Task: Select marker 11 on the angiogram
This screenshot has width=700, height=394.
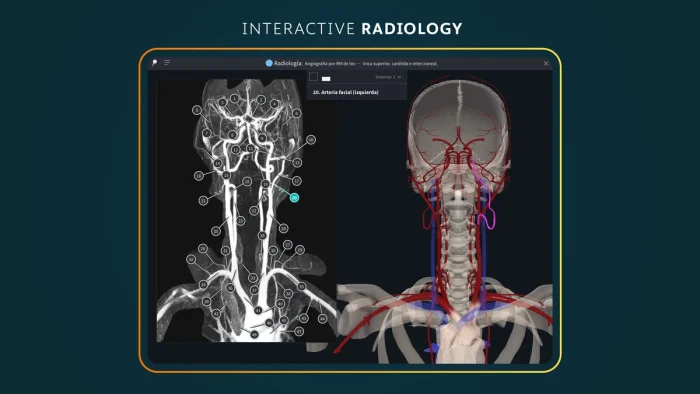Action: 251,148
